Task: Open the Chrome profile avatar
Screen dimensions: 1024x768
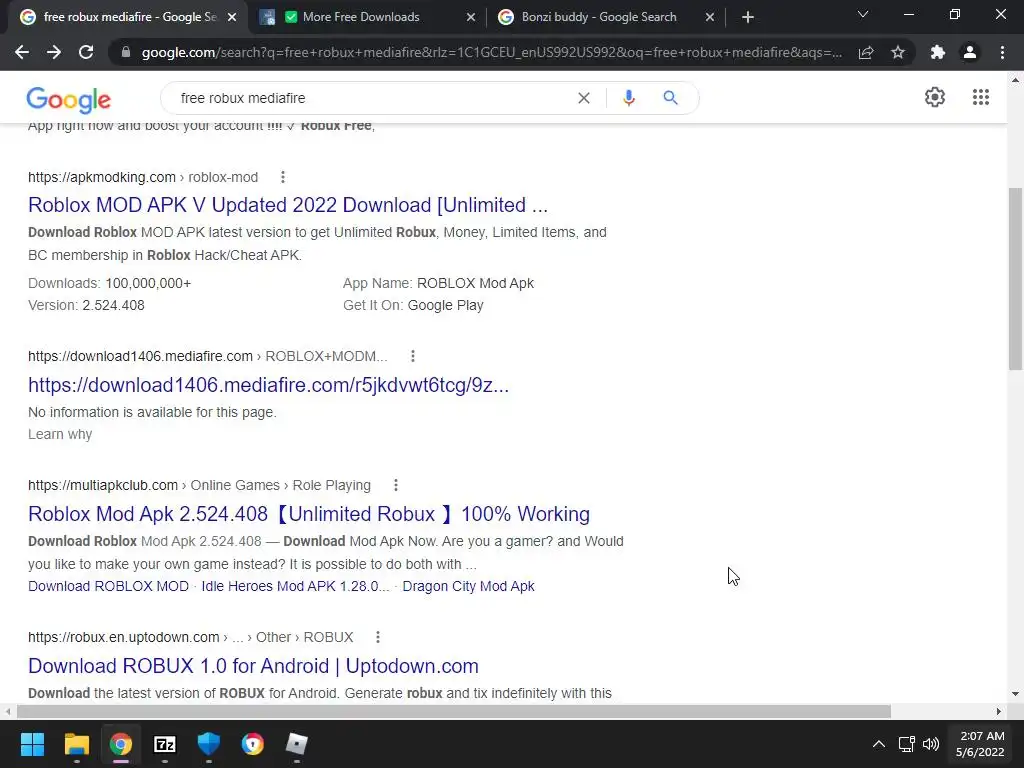Action: [x=970, y=52]
